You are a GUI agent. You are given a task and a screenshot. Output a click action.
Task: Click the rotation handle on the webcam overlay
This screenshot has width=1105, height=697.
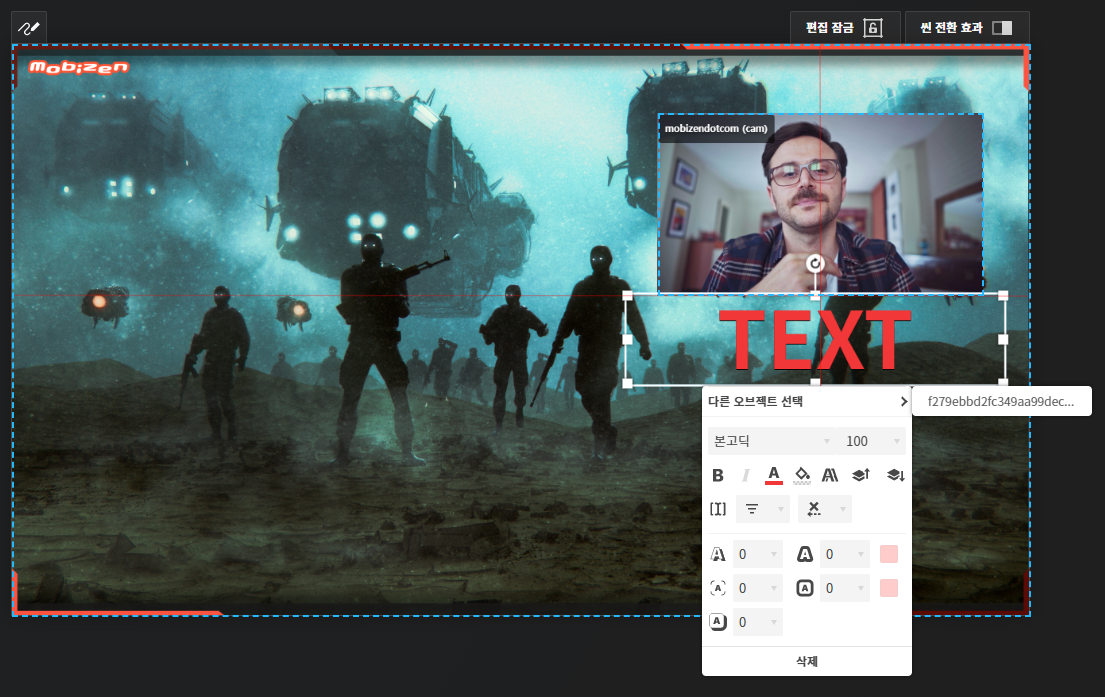(x=816, y=263)
